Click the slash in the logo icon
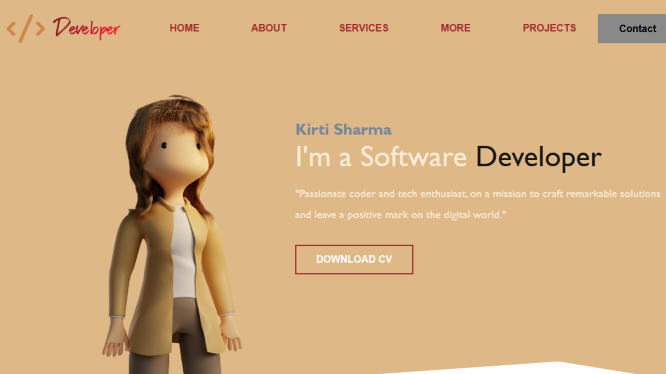The height and width of the screenshot is (374, 666). 26,28
